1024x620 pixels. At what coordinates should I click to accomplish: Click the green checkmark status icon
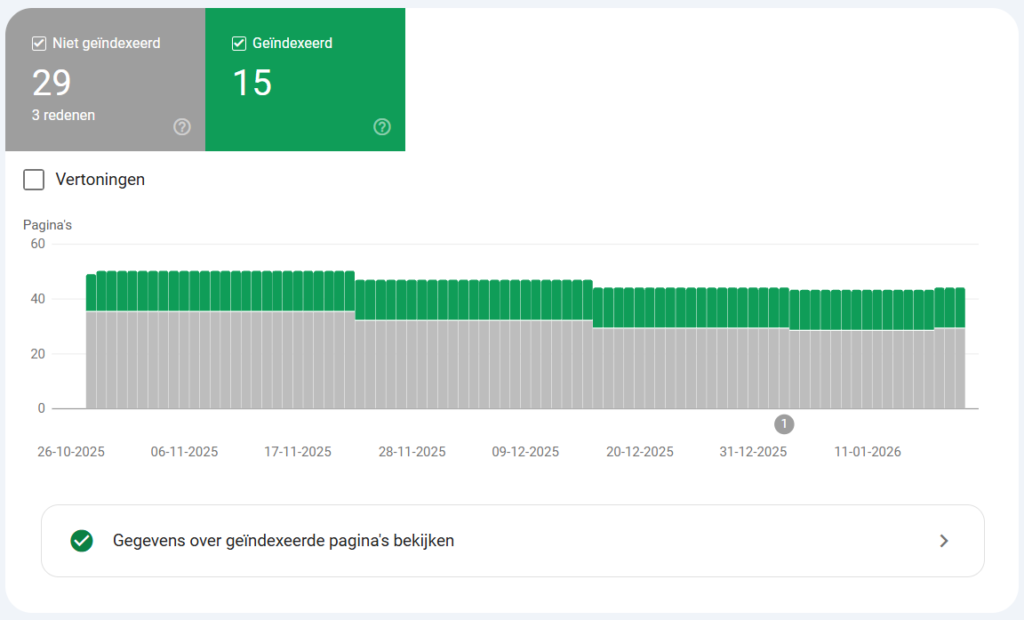(x=83, y=540)
